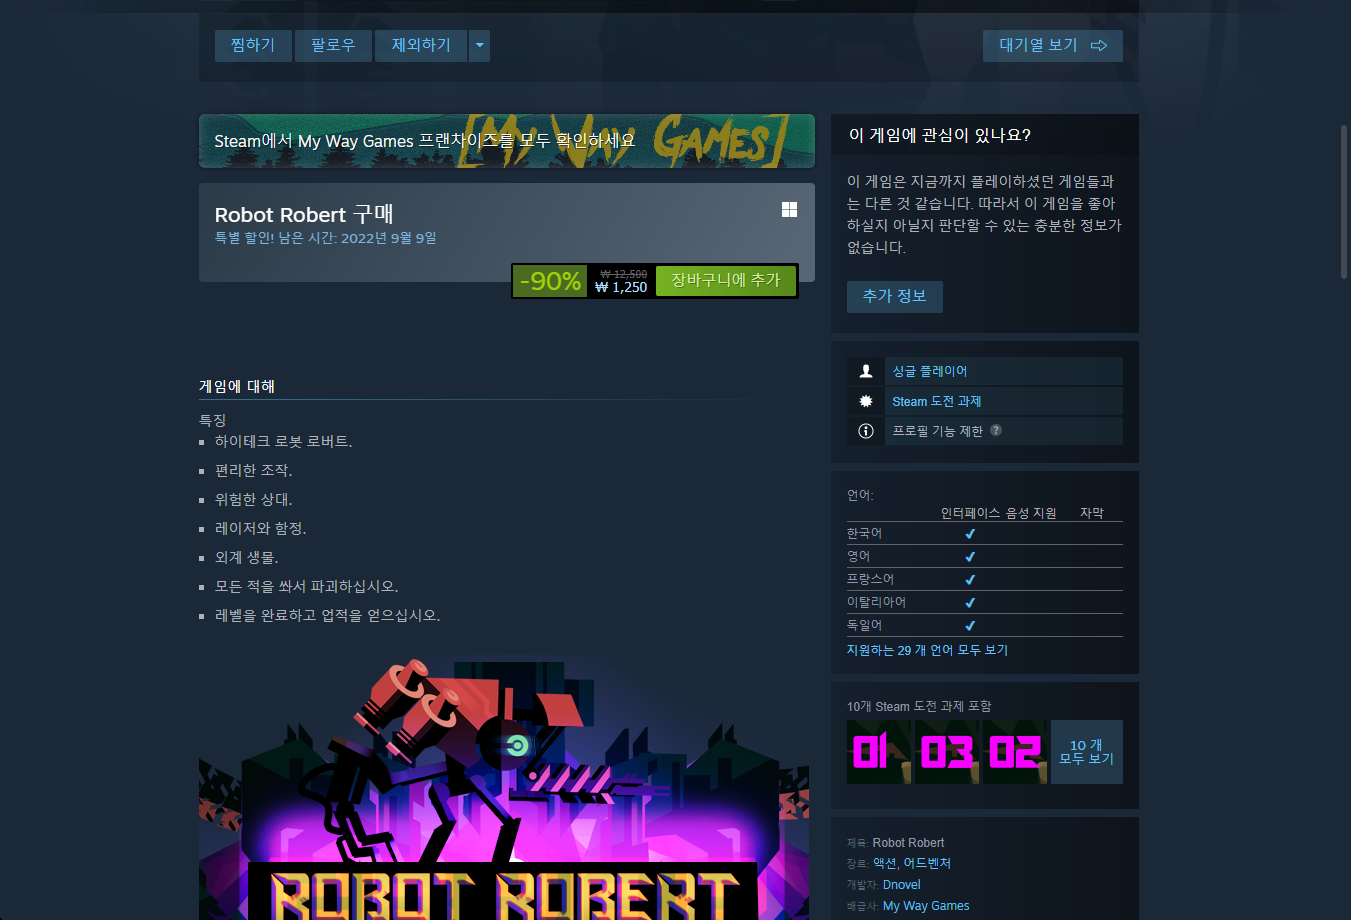Click the profile features limited info icon
The height and width of the screenshot is (920, 1351).
point(866,431)
